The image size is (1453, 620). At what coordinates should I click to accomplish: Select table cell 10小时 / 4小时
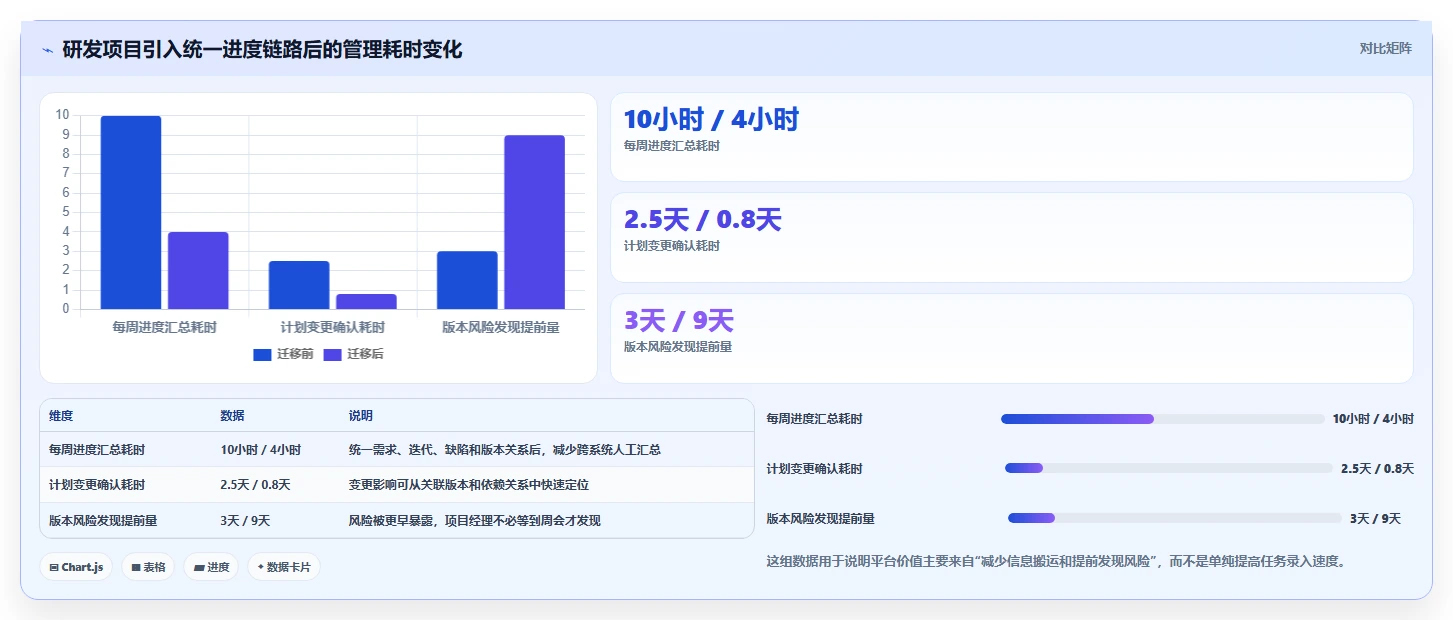pyautogui.click(x=260, y=450)
